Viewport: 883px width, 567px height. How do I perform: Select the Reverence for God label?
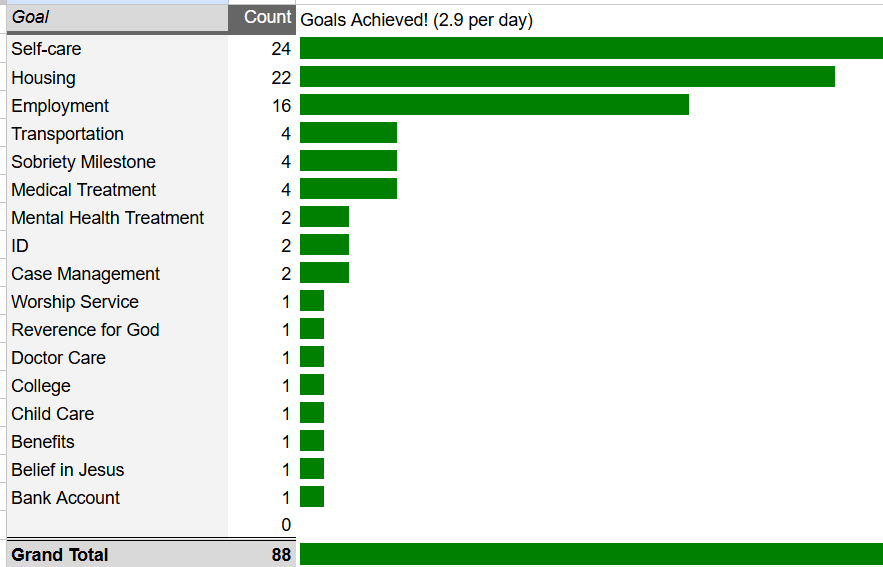(x=86, y=329)
